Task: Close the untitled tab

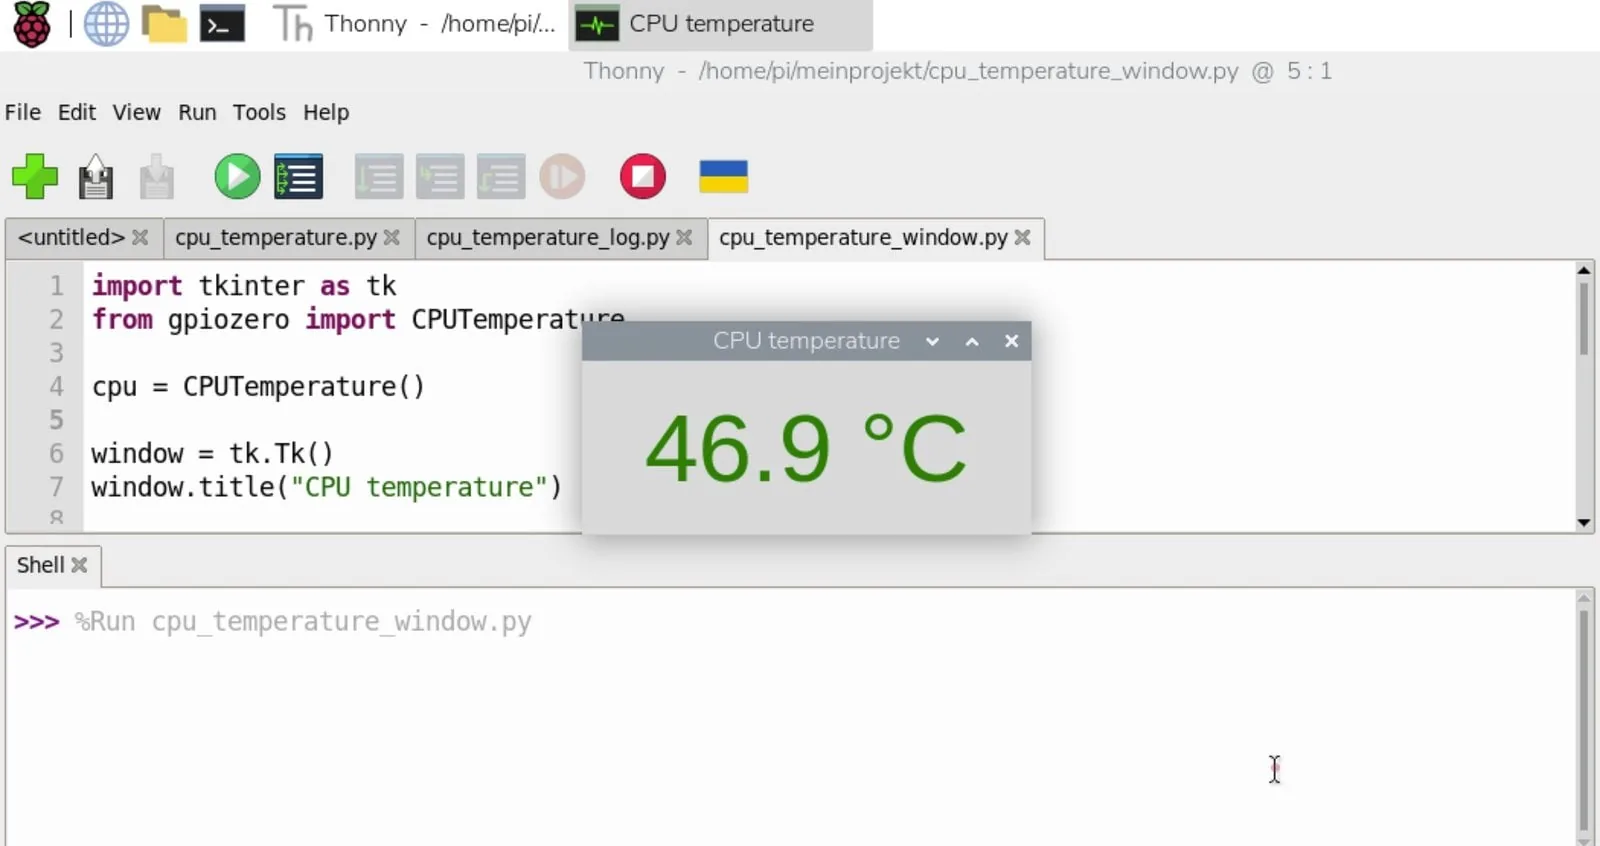Action: 140,238
